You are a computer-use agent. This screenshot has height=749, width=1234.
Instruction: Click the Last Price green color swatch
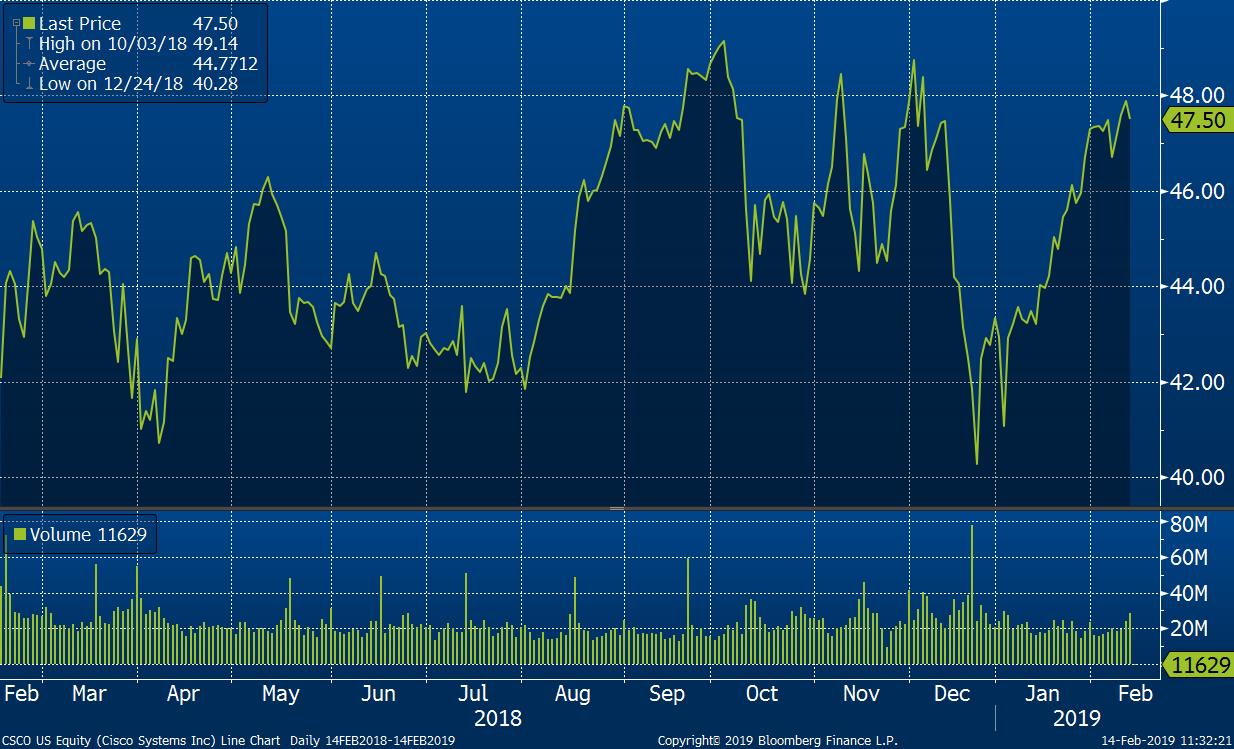(28, 23)
